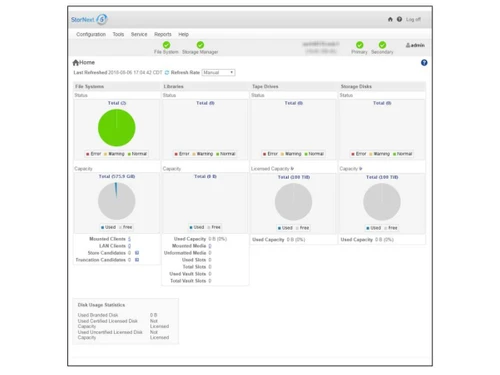Click the Mounted Clients count link
The height and width of the screenshot is (375, 500).
(x=129, y=239)
